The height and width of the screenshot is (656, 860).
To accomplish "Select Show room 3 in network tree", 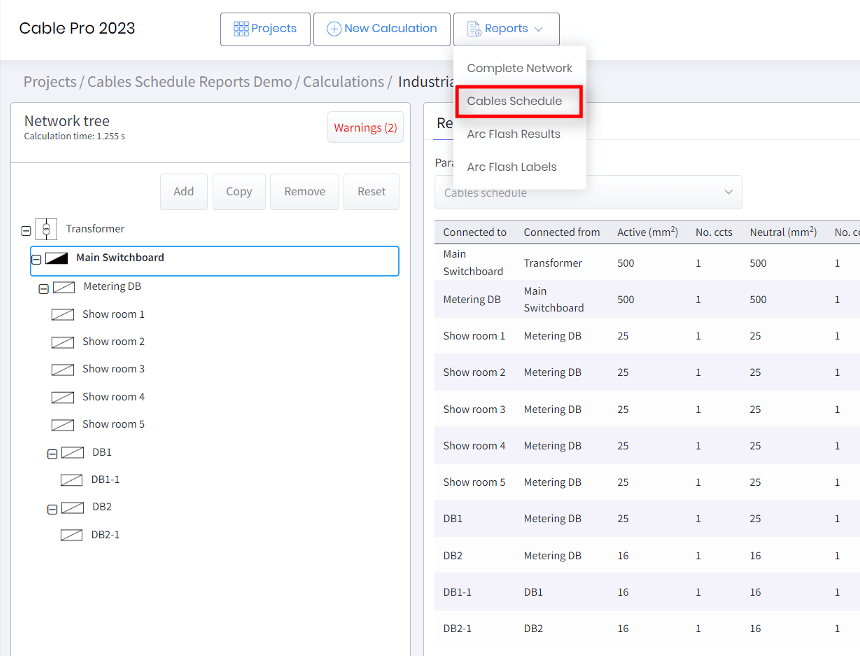I will pyautogui.click(x=113, y=369).
